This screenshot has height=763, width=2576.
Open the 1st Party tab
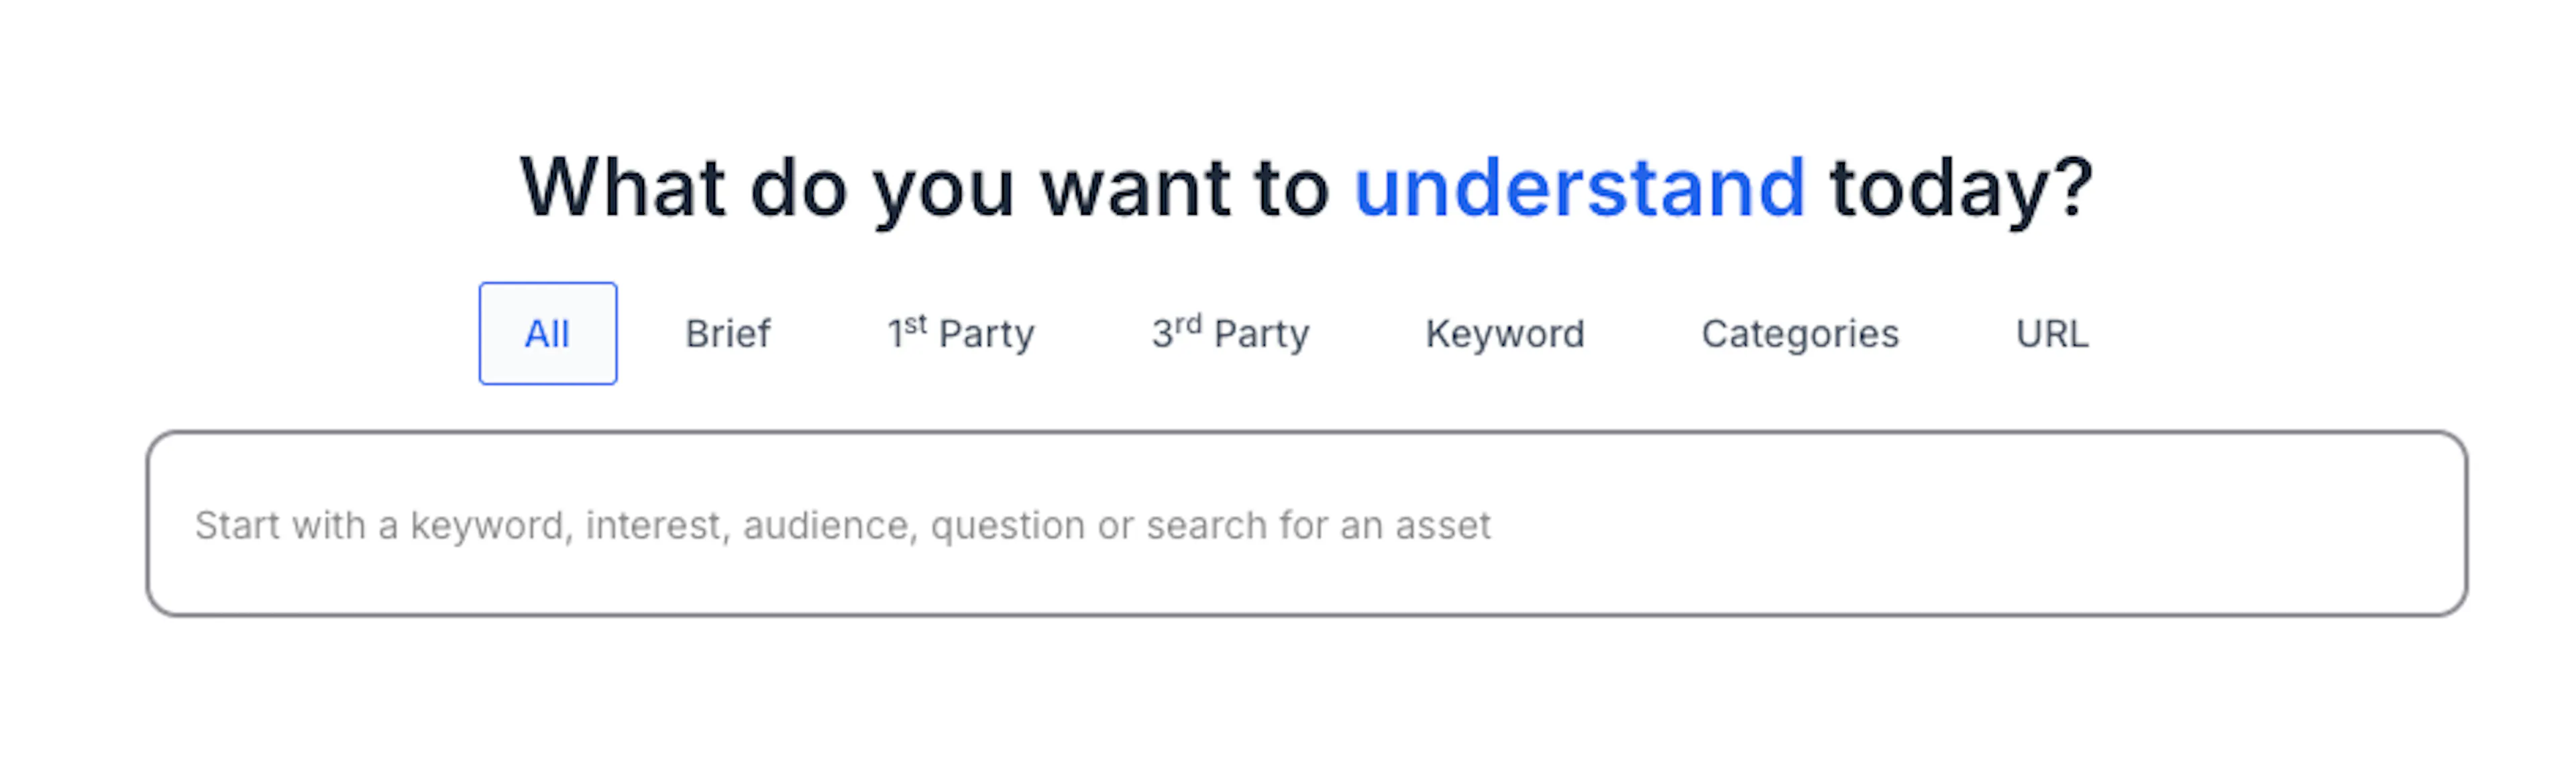961,333
